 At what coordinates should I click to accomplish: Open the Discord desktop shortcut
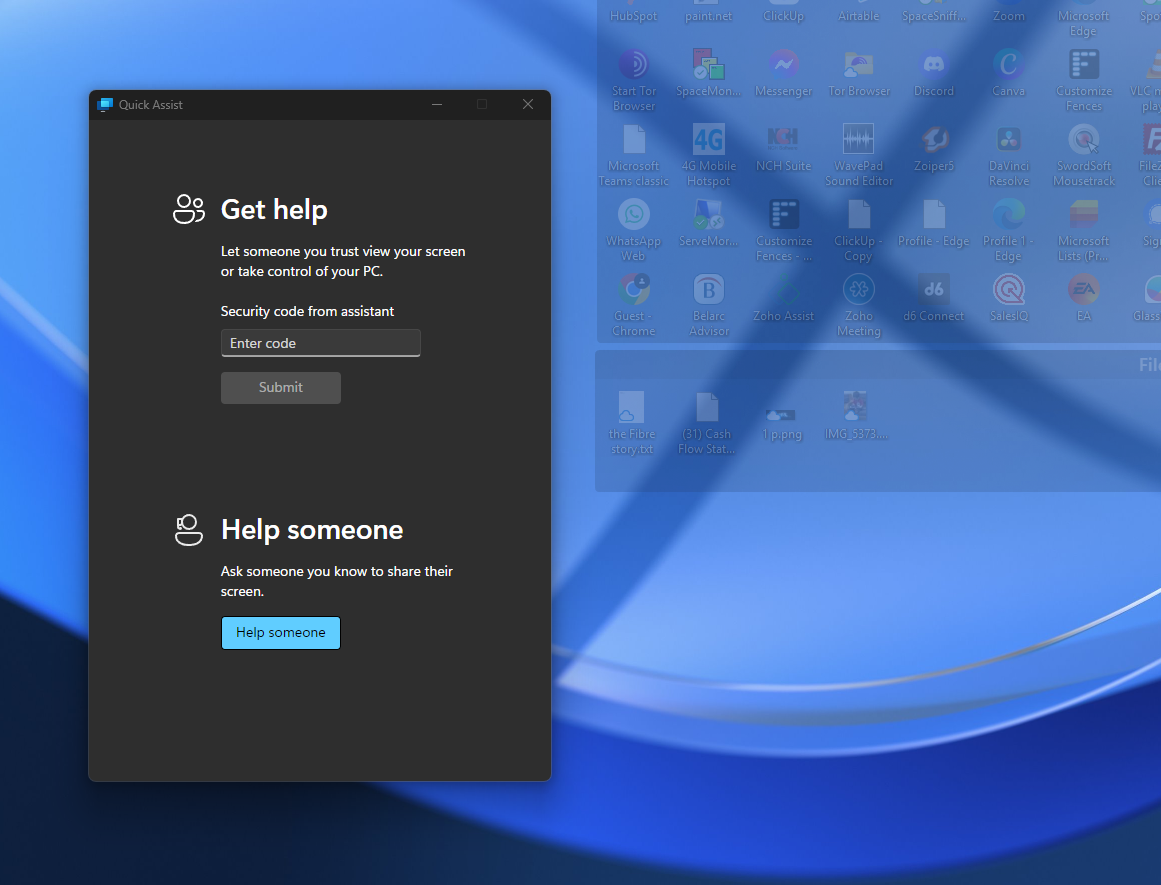point(934,67)
